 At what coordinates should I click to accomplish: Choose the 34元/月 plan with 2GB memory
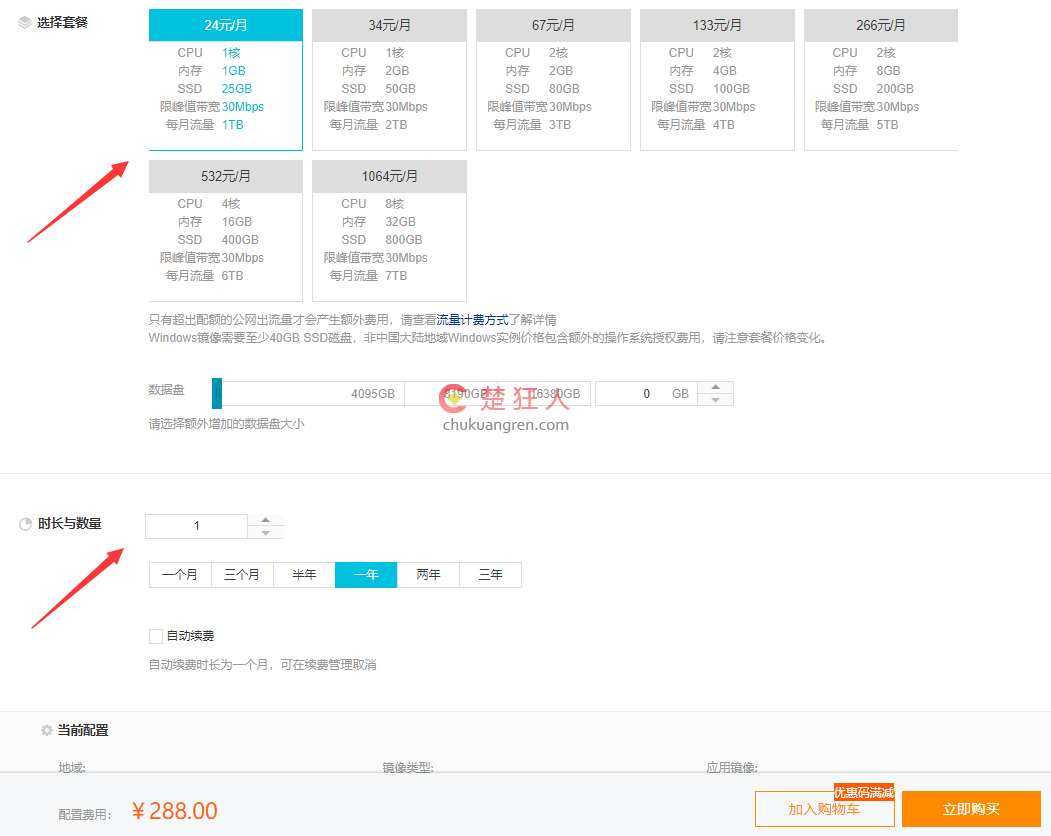point(389,80)
